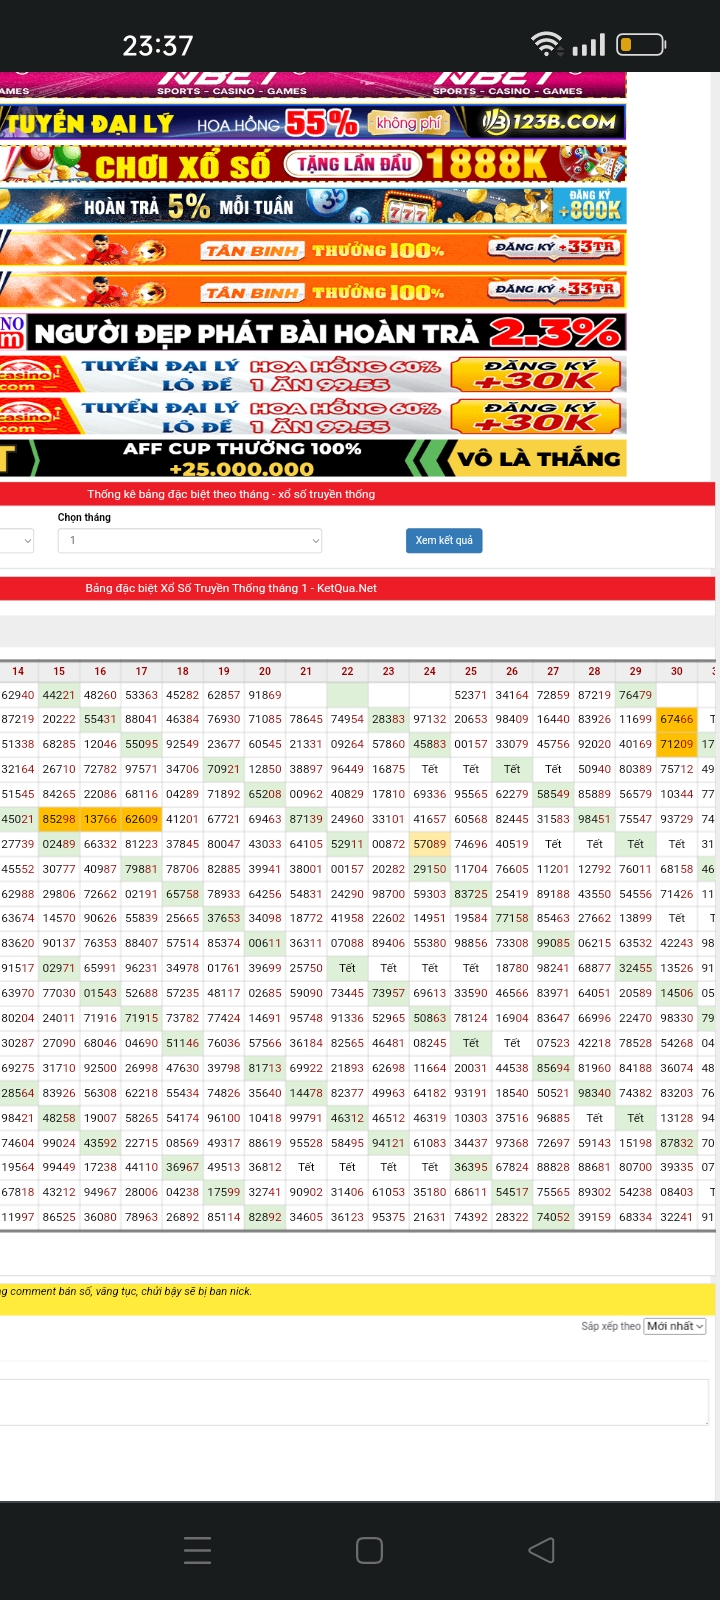Tap the battery indicator icon

641,44
